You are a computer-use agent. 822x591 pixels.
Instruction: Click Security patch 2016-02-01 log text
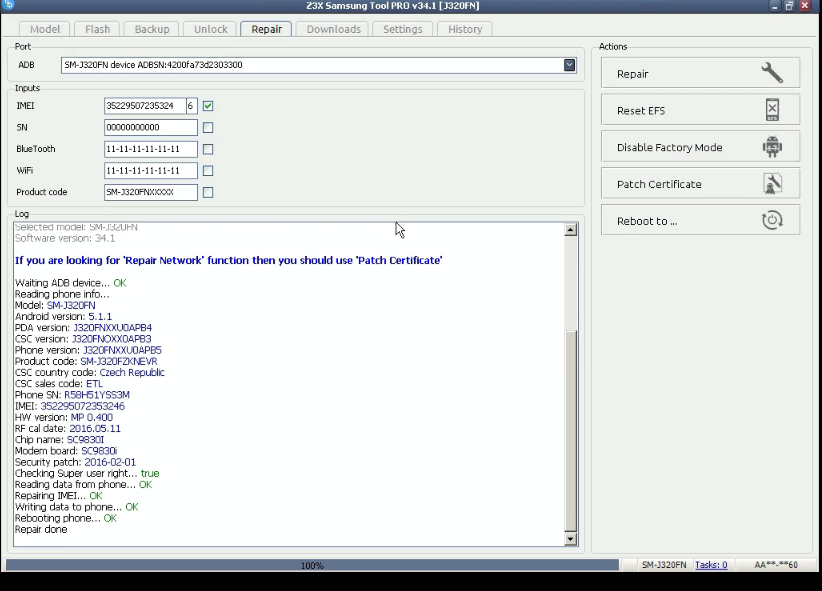tap(75, 462)
